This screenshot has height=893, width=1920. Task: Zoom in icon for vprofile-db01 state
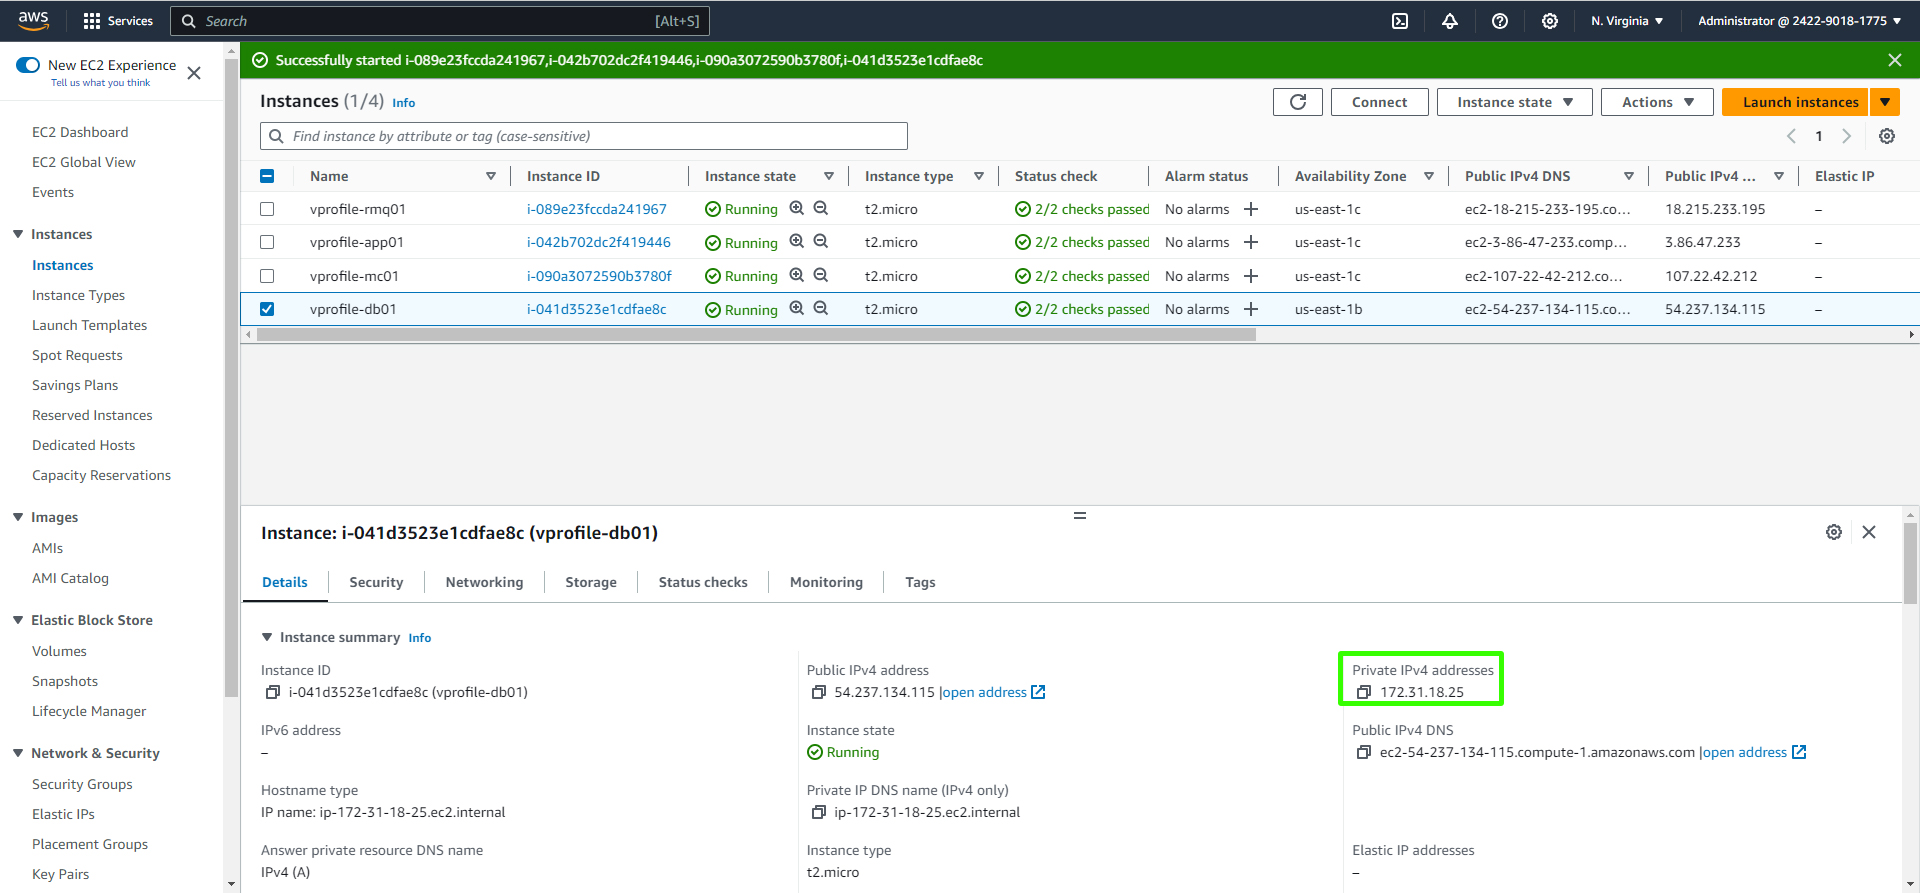point(797,308)
